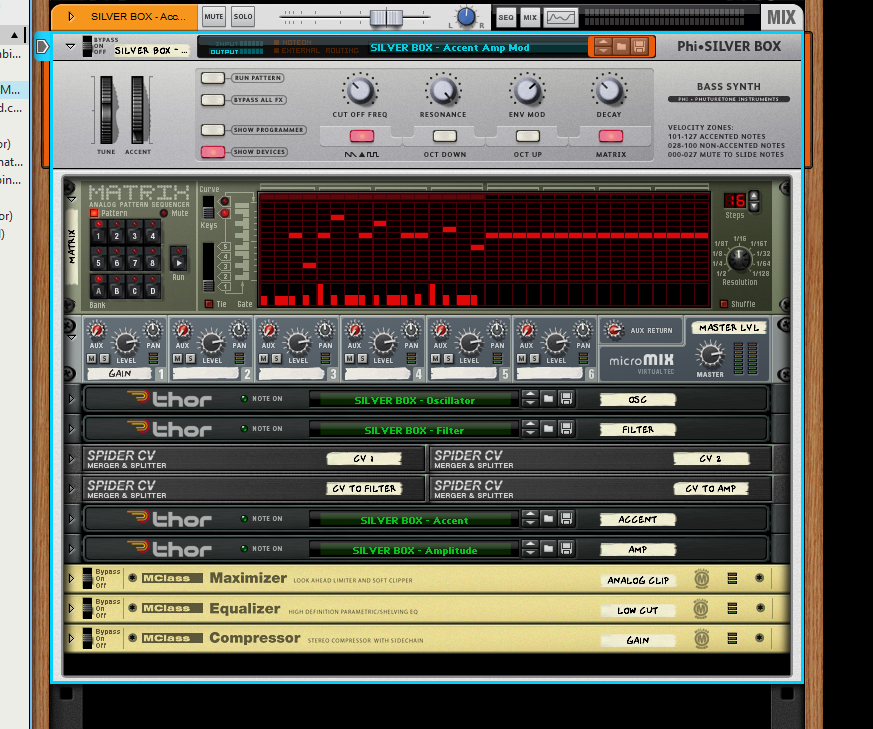The width and height of the screenshot is (873, 729).
Task: Click the CUT OFF FREQ knob
Action: (360, 91)
